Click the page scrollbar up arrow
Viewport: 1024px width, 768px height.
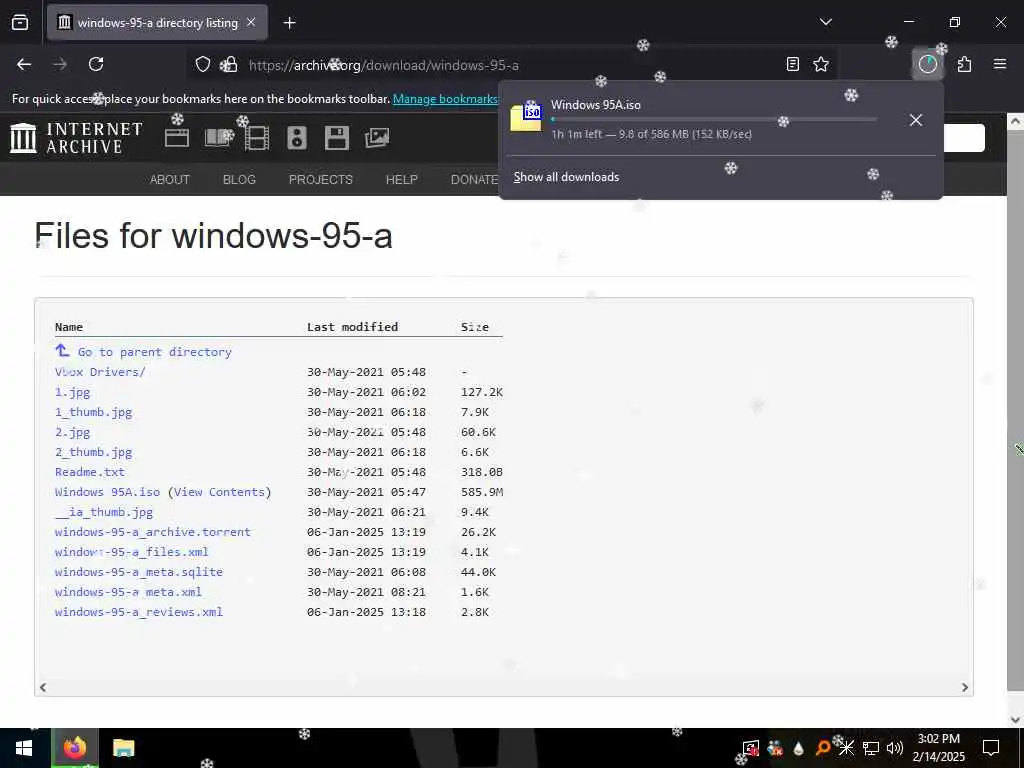click(1015, 121)
